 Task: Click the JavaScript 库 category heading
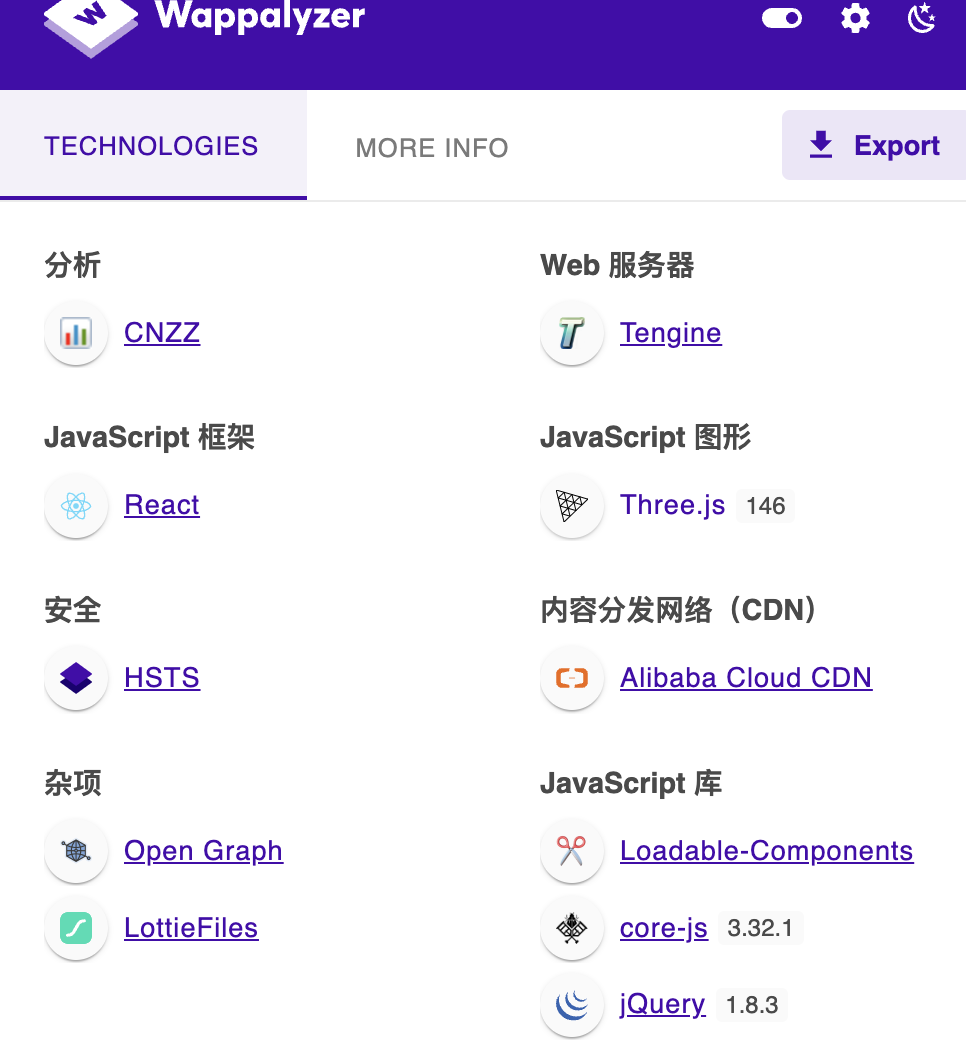[x=631, y=783]
